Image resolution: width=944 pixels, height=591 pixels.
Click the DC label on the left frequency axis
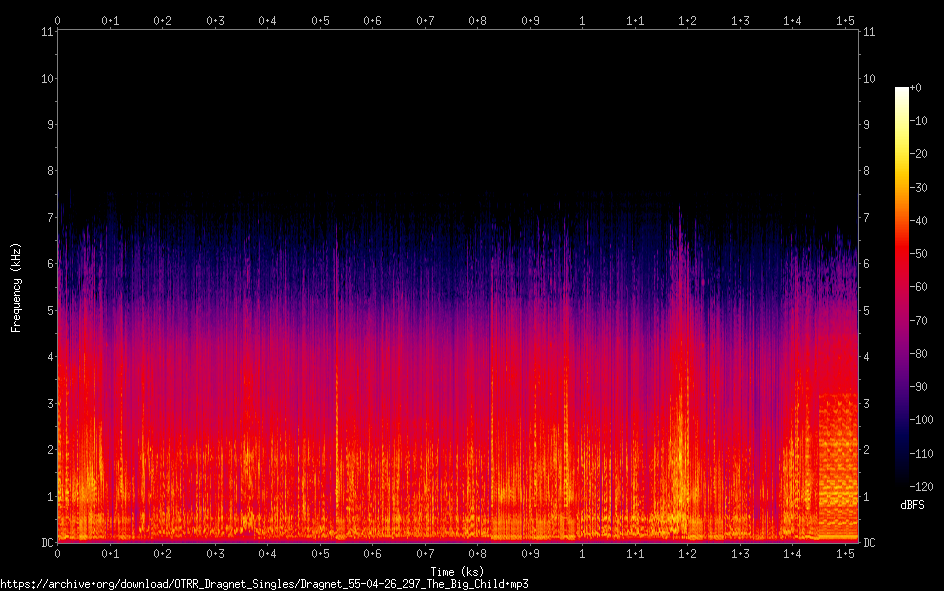pyautogui.click(x=45, y=543)
